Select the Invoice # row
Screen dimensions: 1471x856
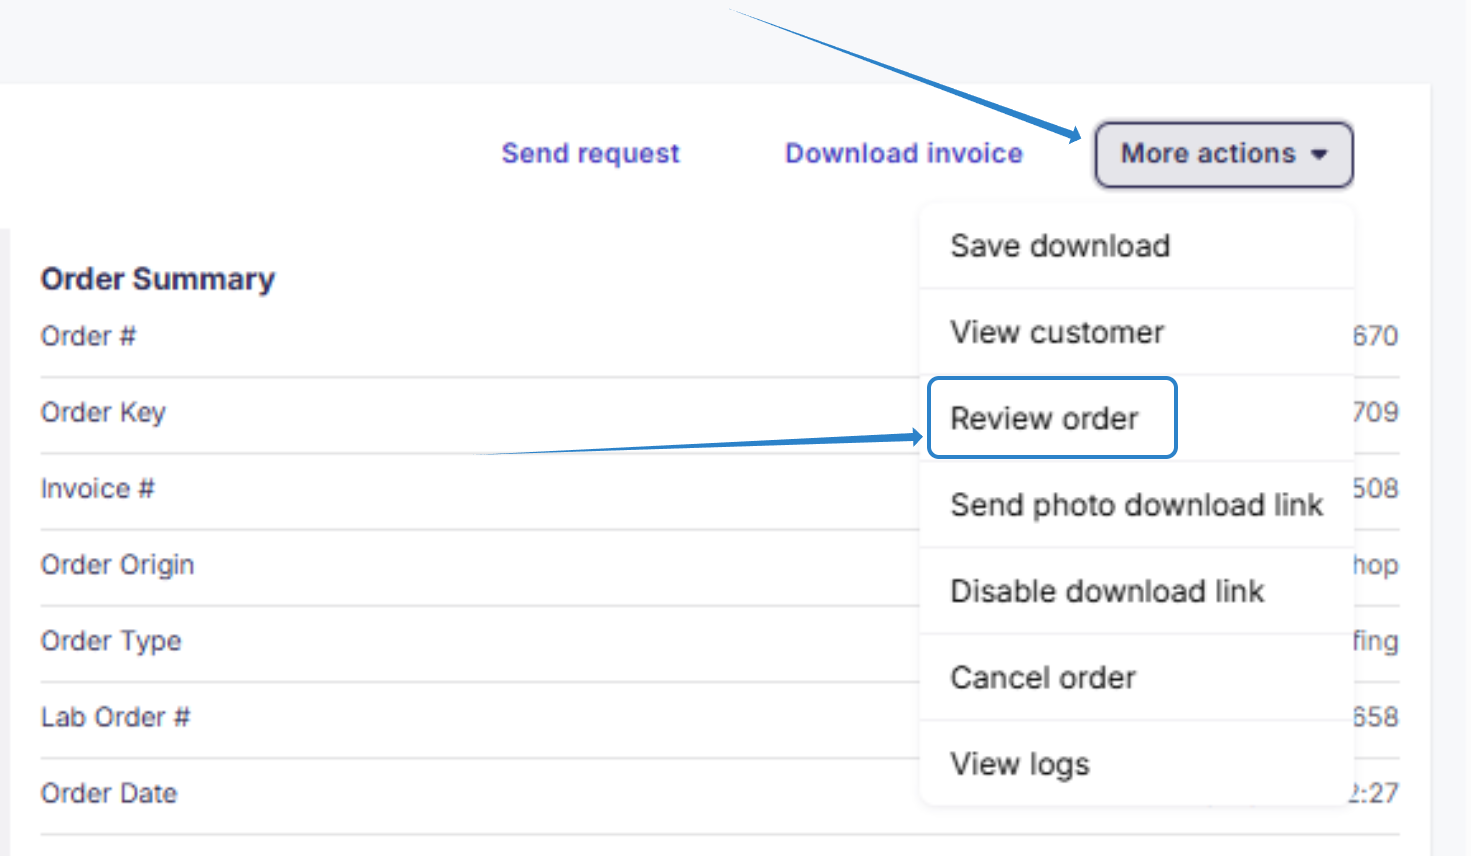[97, 488]
